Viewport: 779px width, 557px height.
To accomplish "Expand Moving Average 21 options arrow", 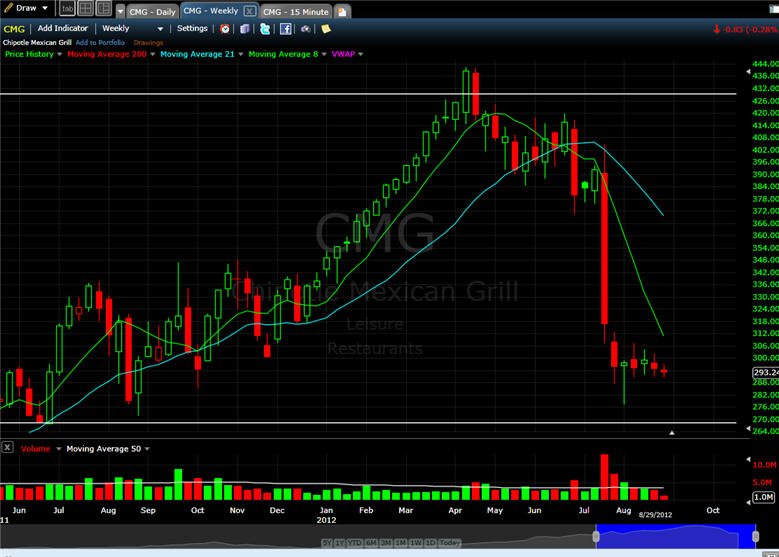I will pos(241,54).
